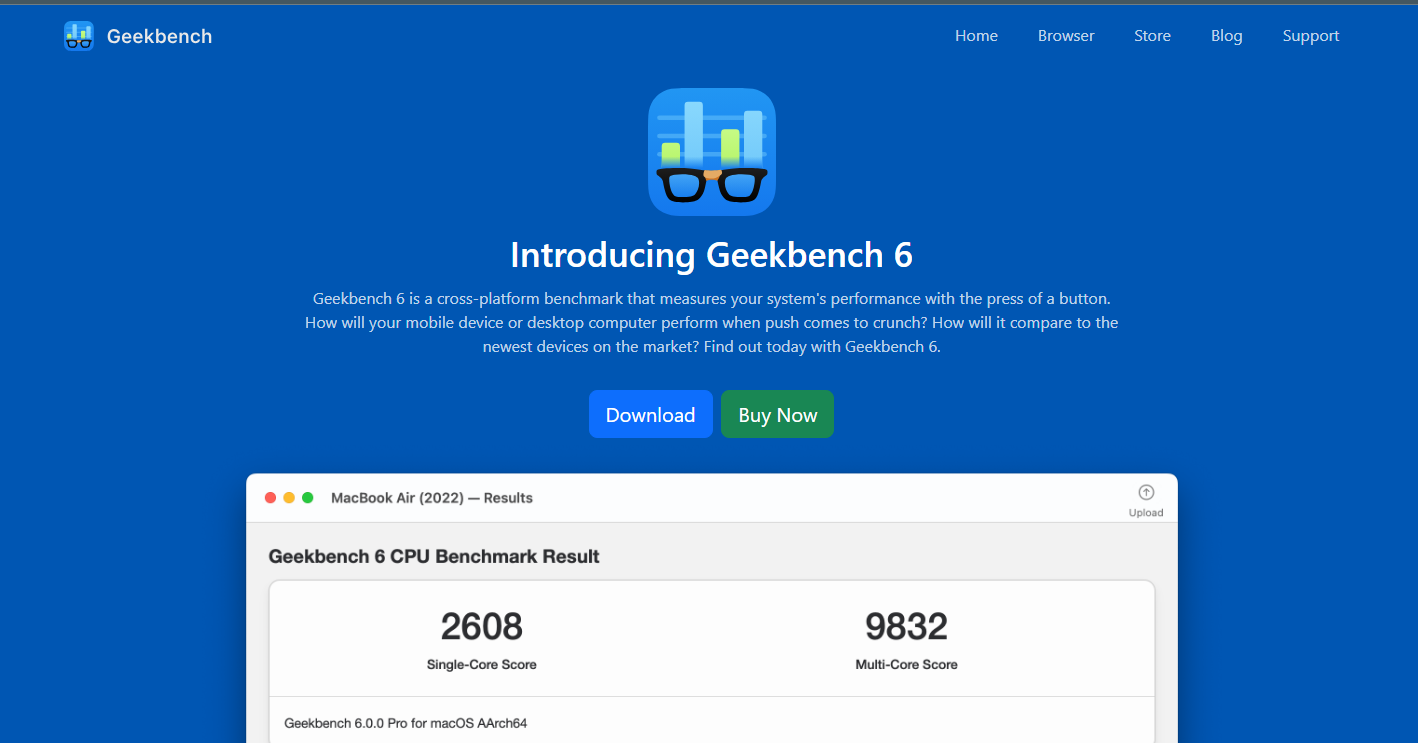Click the Geekbench 6 CPU Benchmark Result heading
Image resolution: width=1418 pixels, height=743 pixels.
(434, 556)
